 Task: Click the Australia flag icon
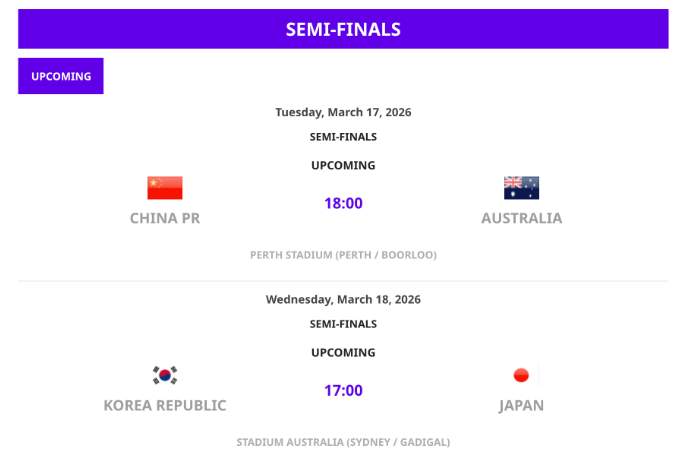click(521, 188)
